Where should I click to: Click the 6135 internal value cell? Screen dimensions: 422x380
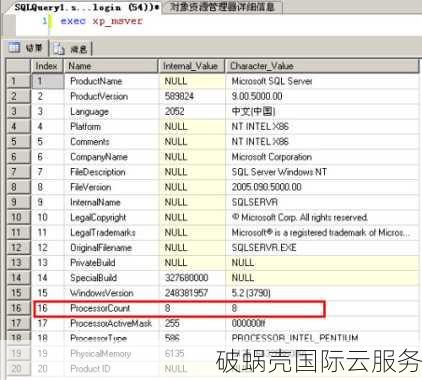tap(192, 353)
